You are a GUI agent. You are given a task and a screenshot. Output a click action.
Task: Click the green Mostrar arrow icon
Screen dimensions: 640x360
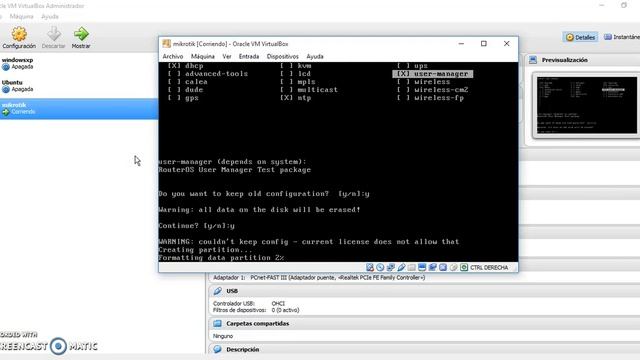click(81, 34)
